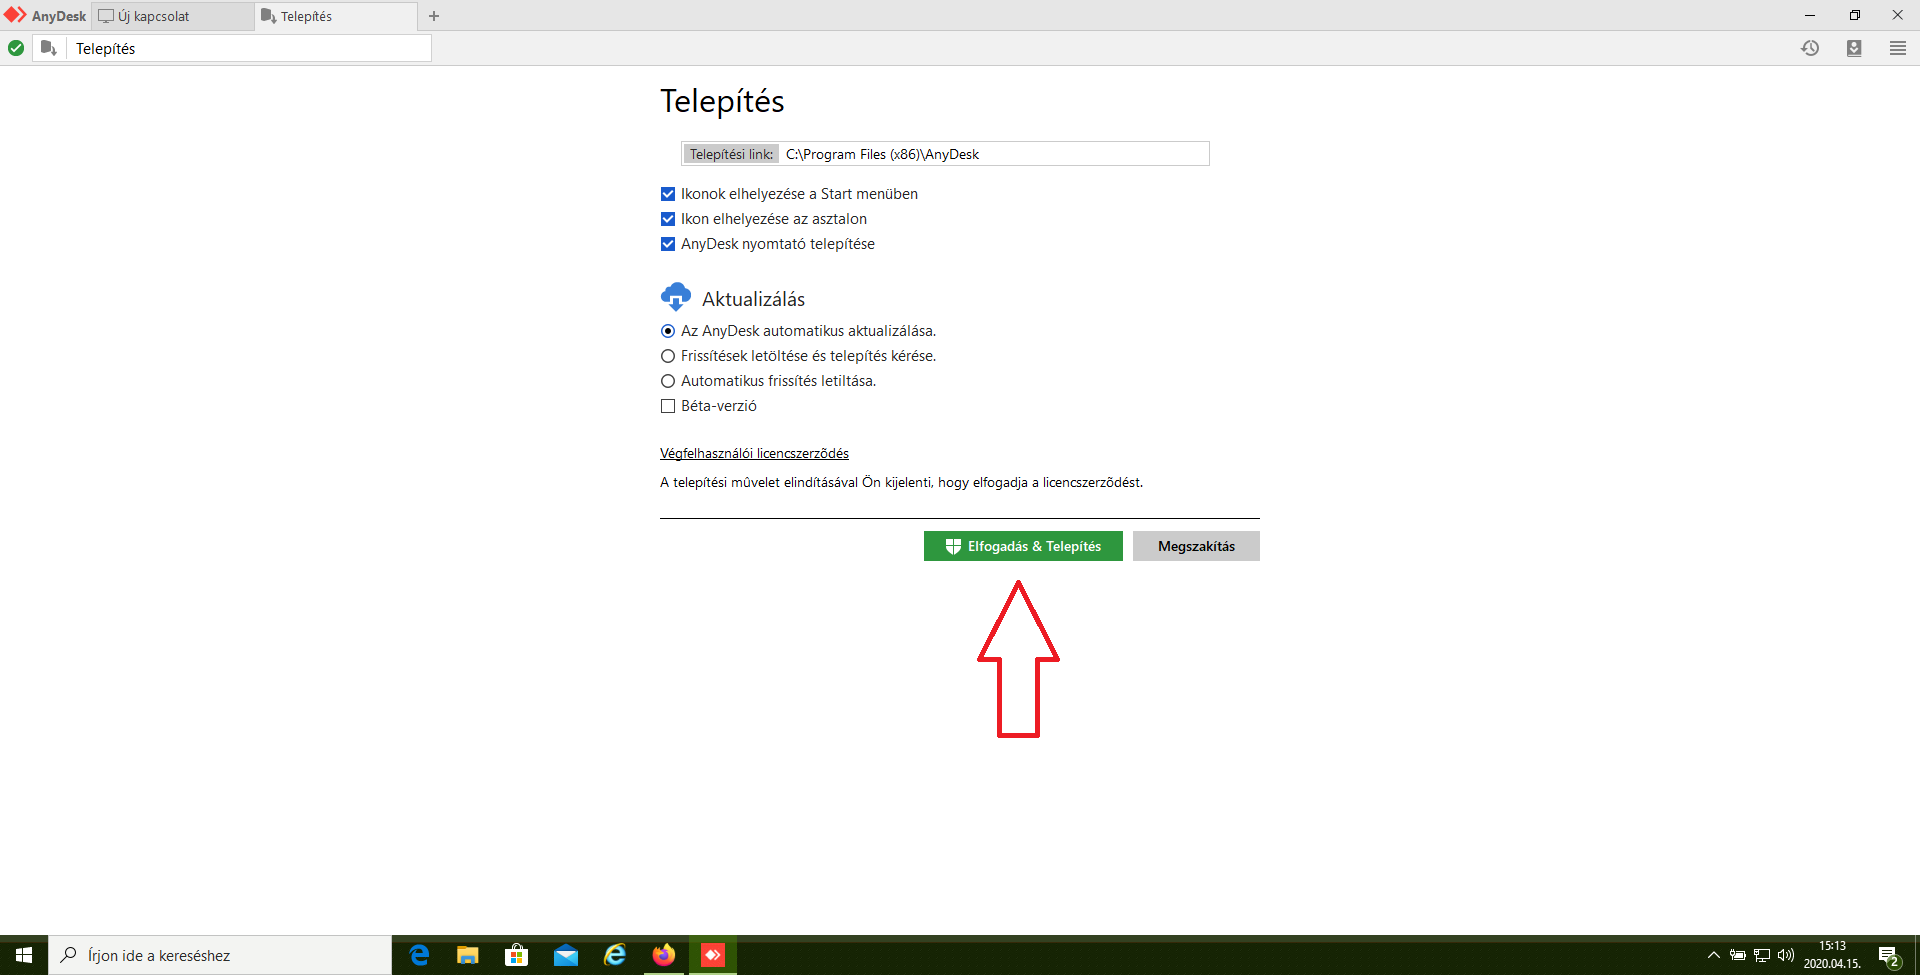Enable the Béta-verzió checkbox
This screenshot has height=975, width=1920.
(x=668, y=406)
